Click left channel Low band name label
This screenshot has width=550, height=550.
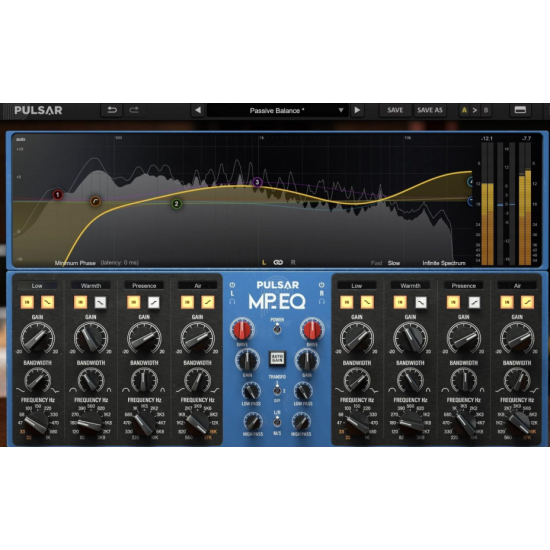tap(38, 286)
